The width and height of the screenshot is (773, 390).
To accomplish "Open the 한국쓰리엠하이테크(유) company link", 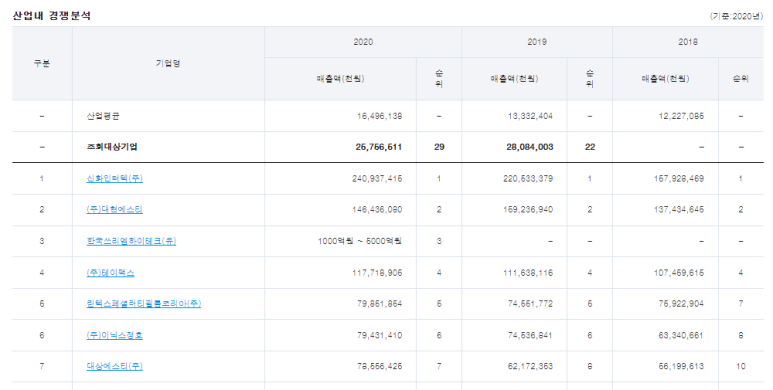I will point(131,241).
